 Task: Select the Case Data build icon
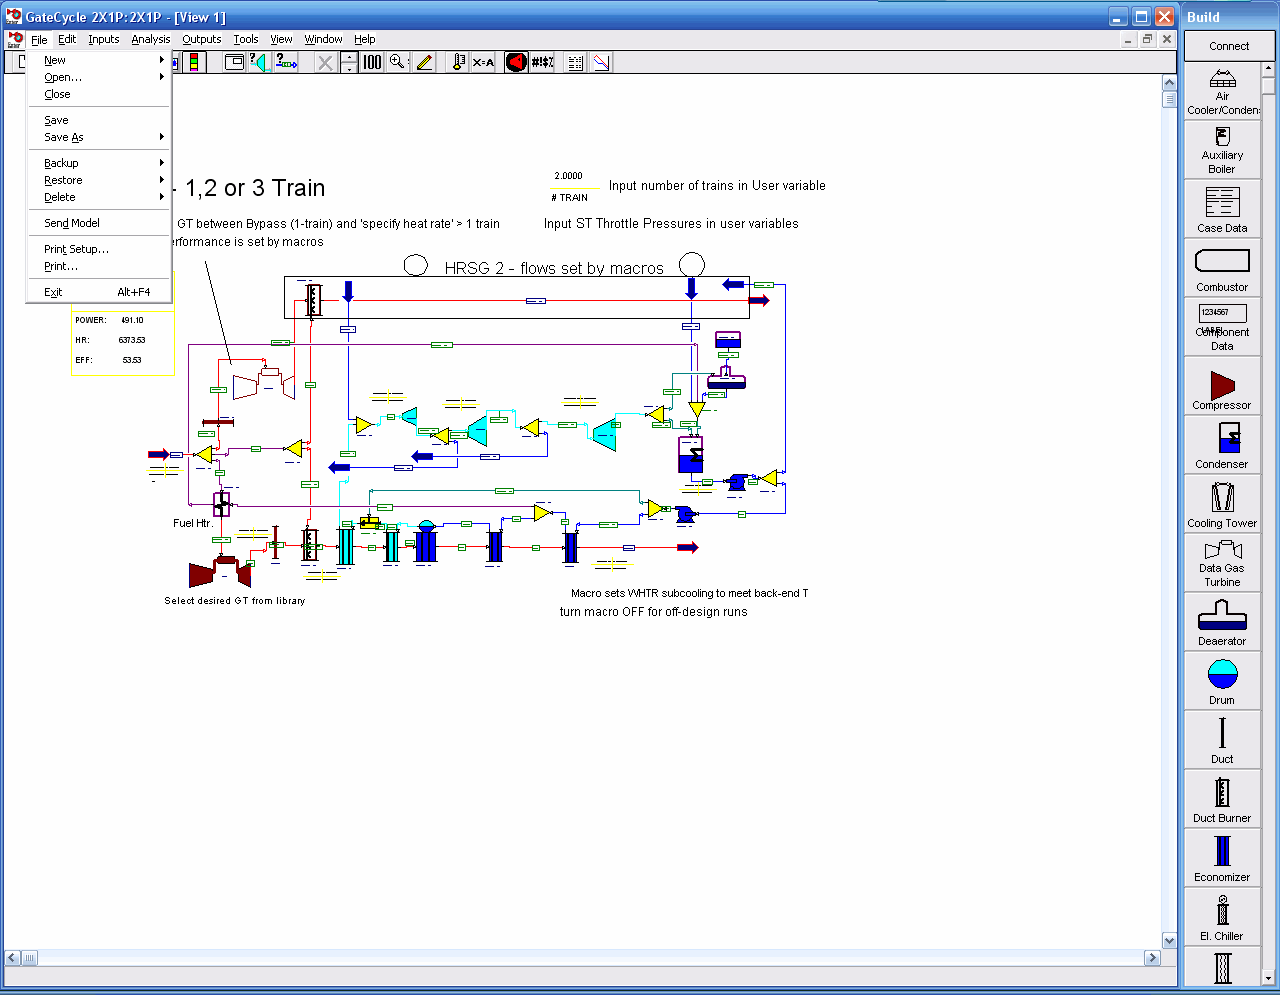click(1222, 209)
